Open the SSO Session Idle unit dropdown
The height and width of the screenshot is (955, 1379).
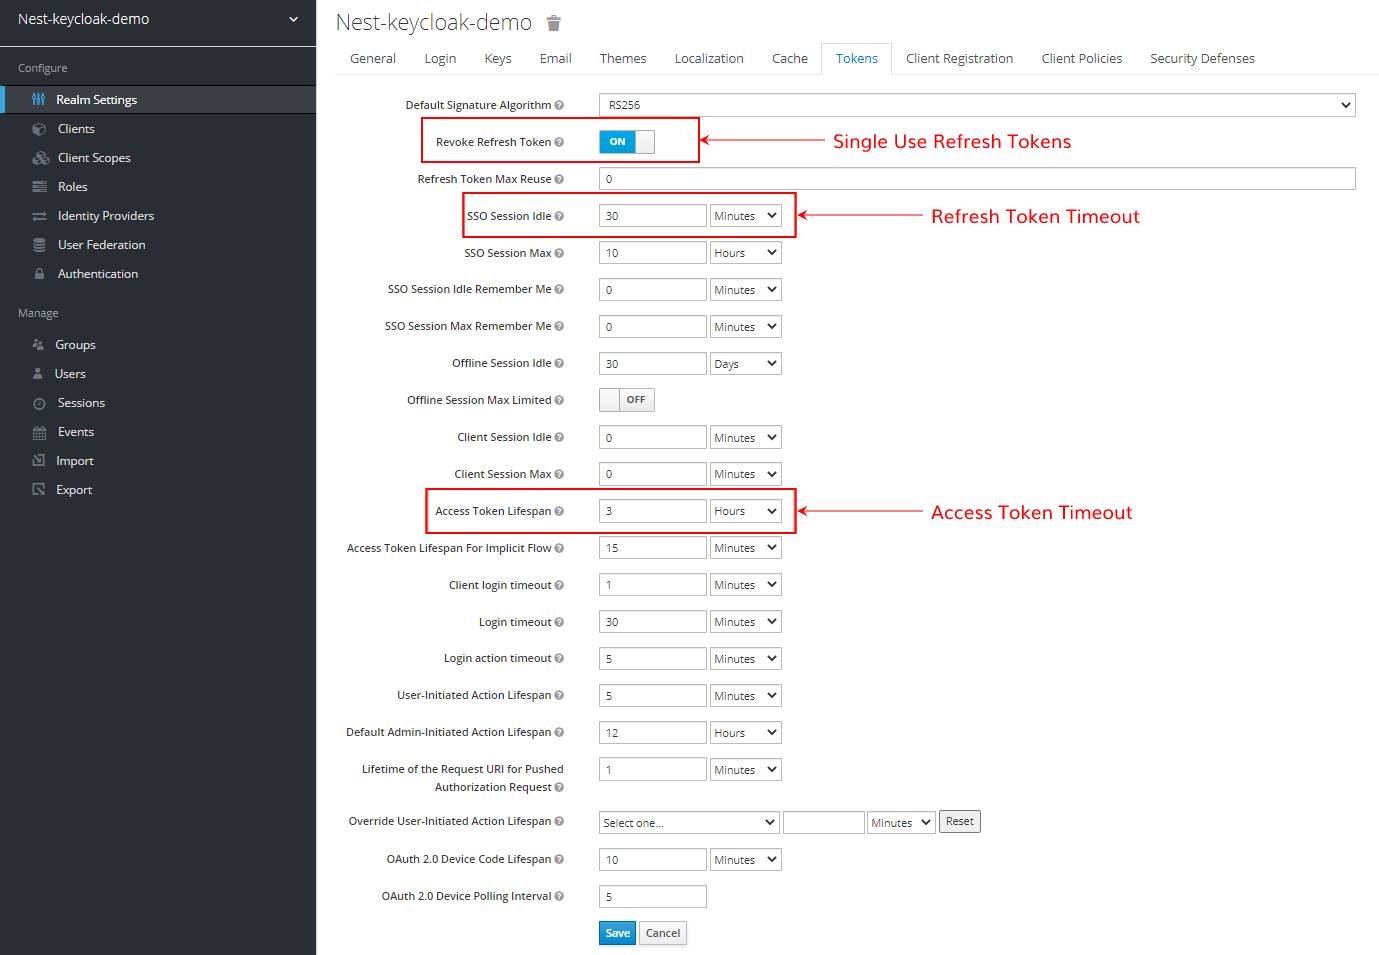pyautogui.click(x=745, y=216)
